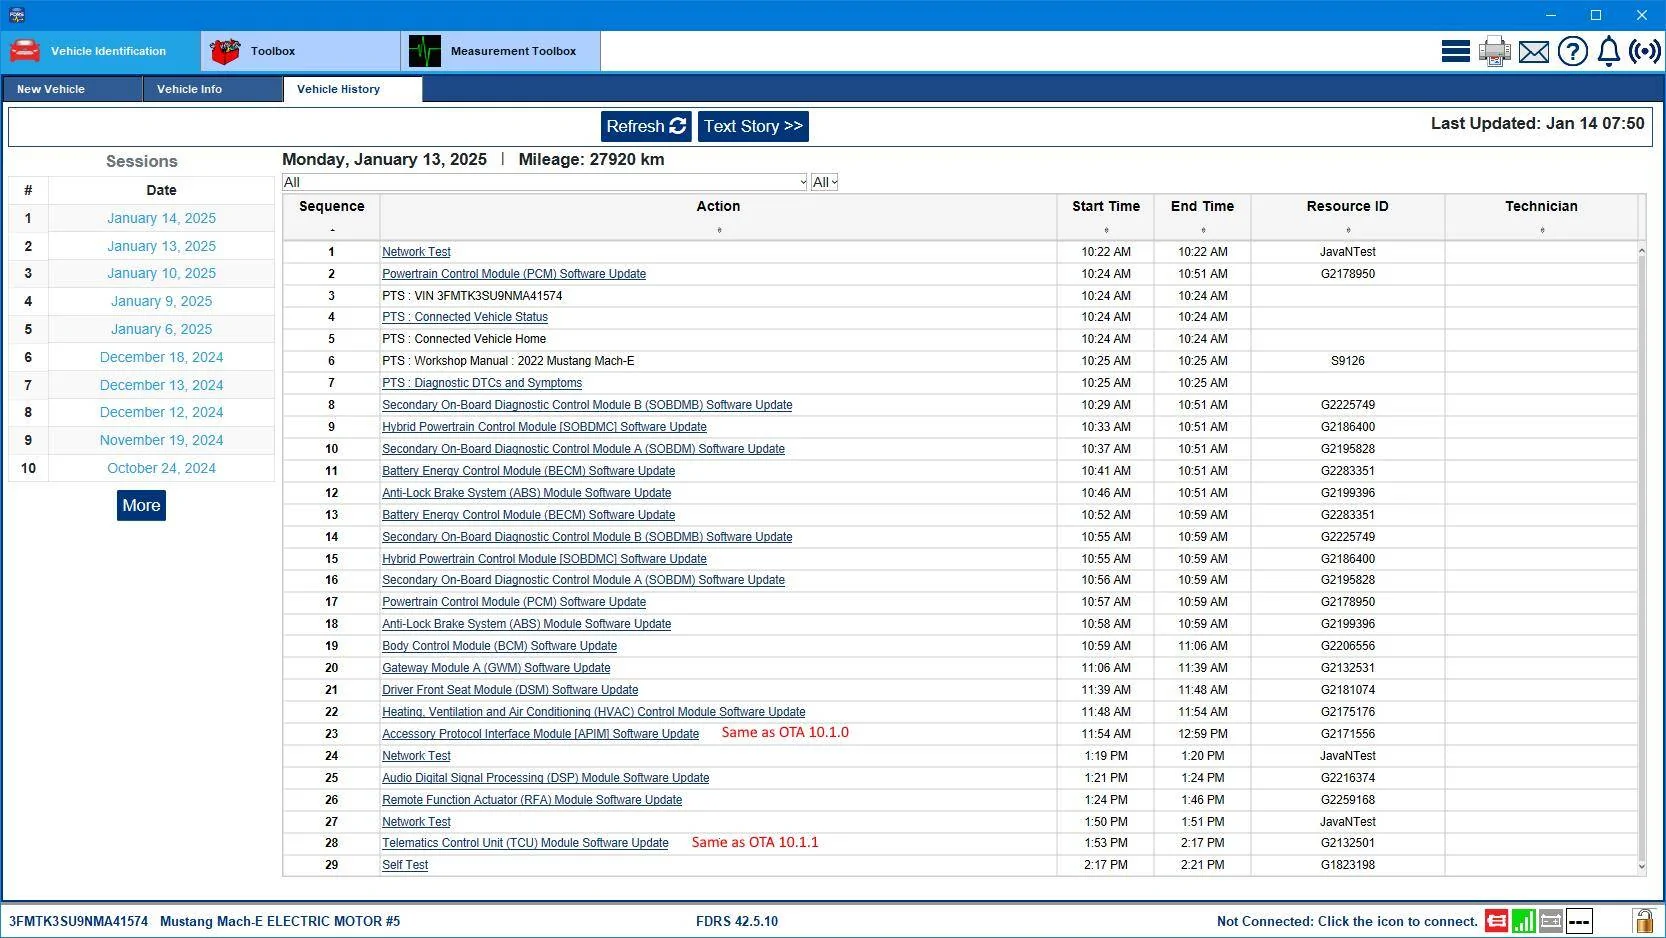Open the notifications bell icon
This screenshot has height=938, width=1666.
tap(1609, 51)
